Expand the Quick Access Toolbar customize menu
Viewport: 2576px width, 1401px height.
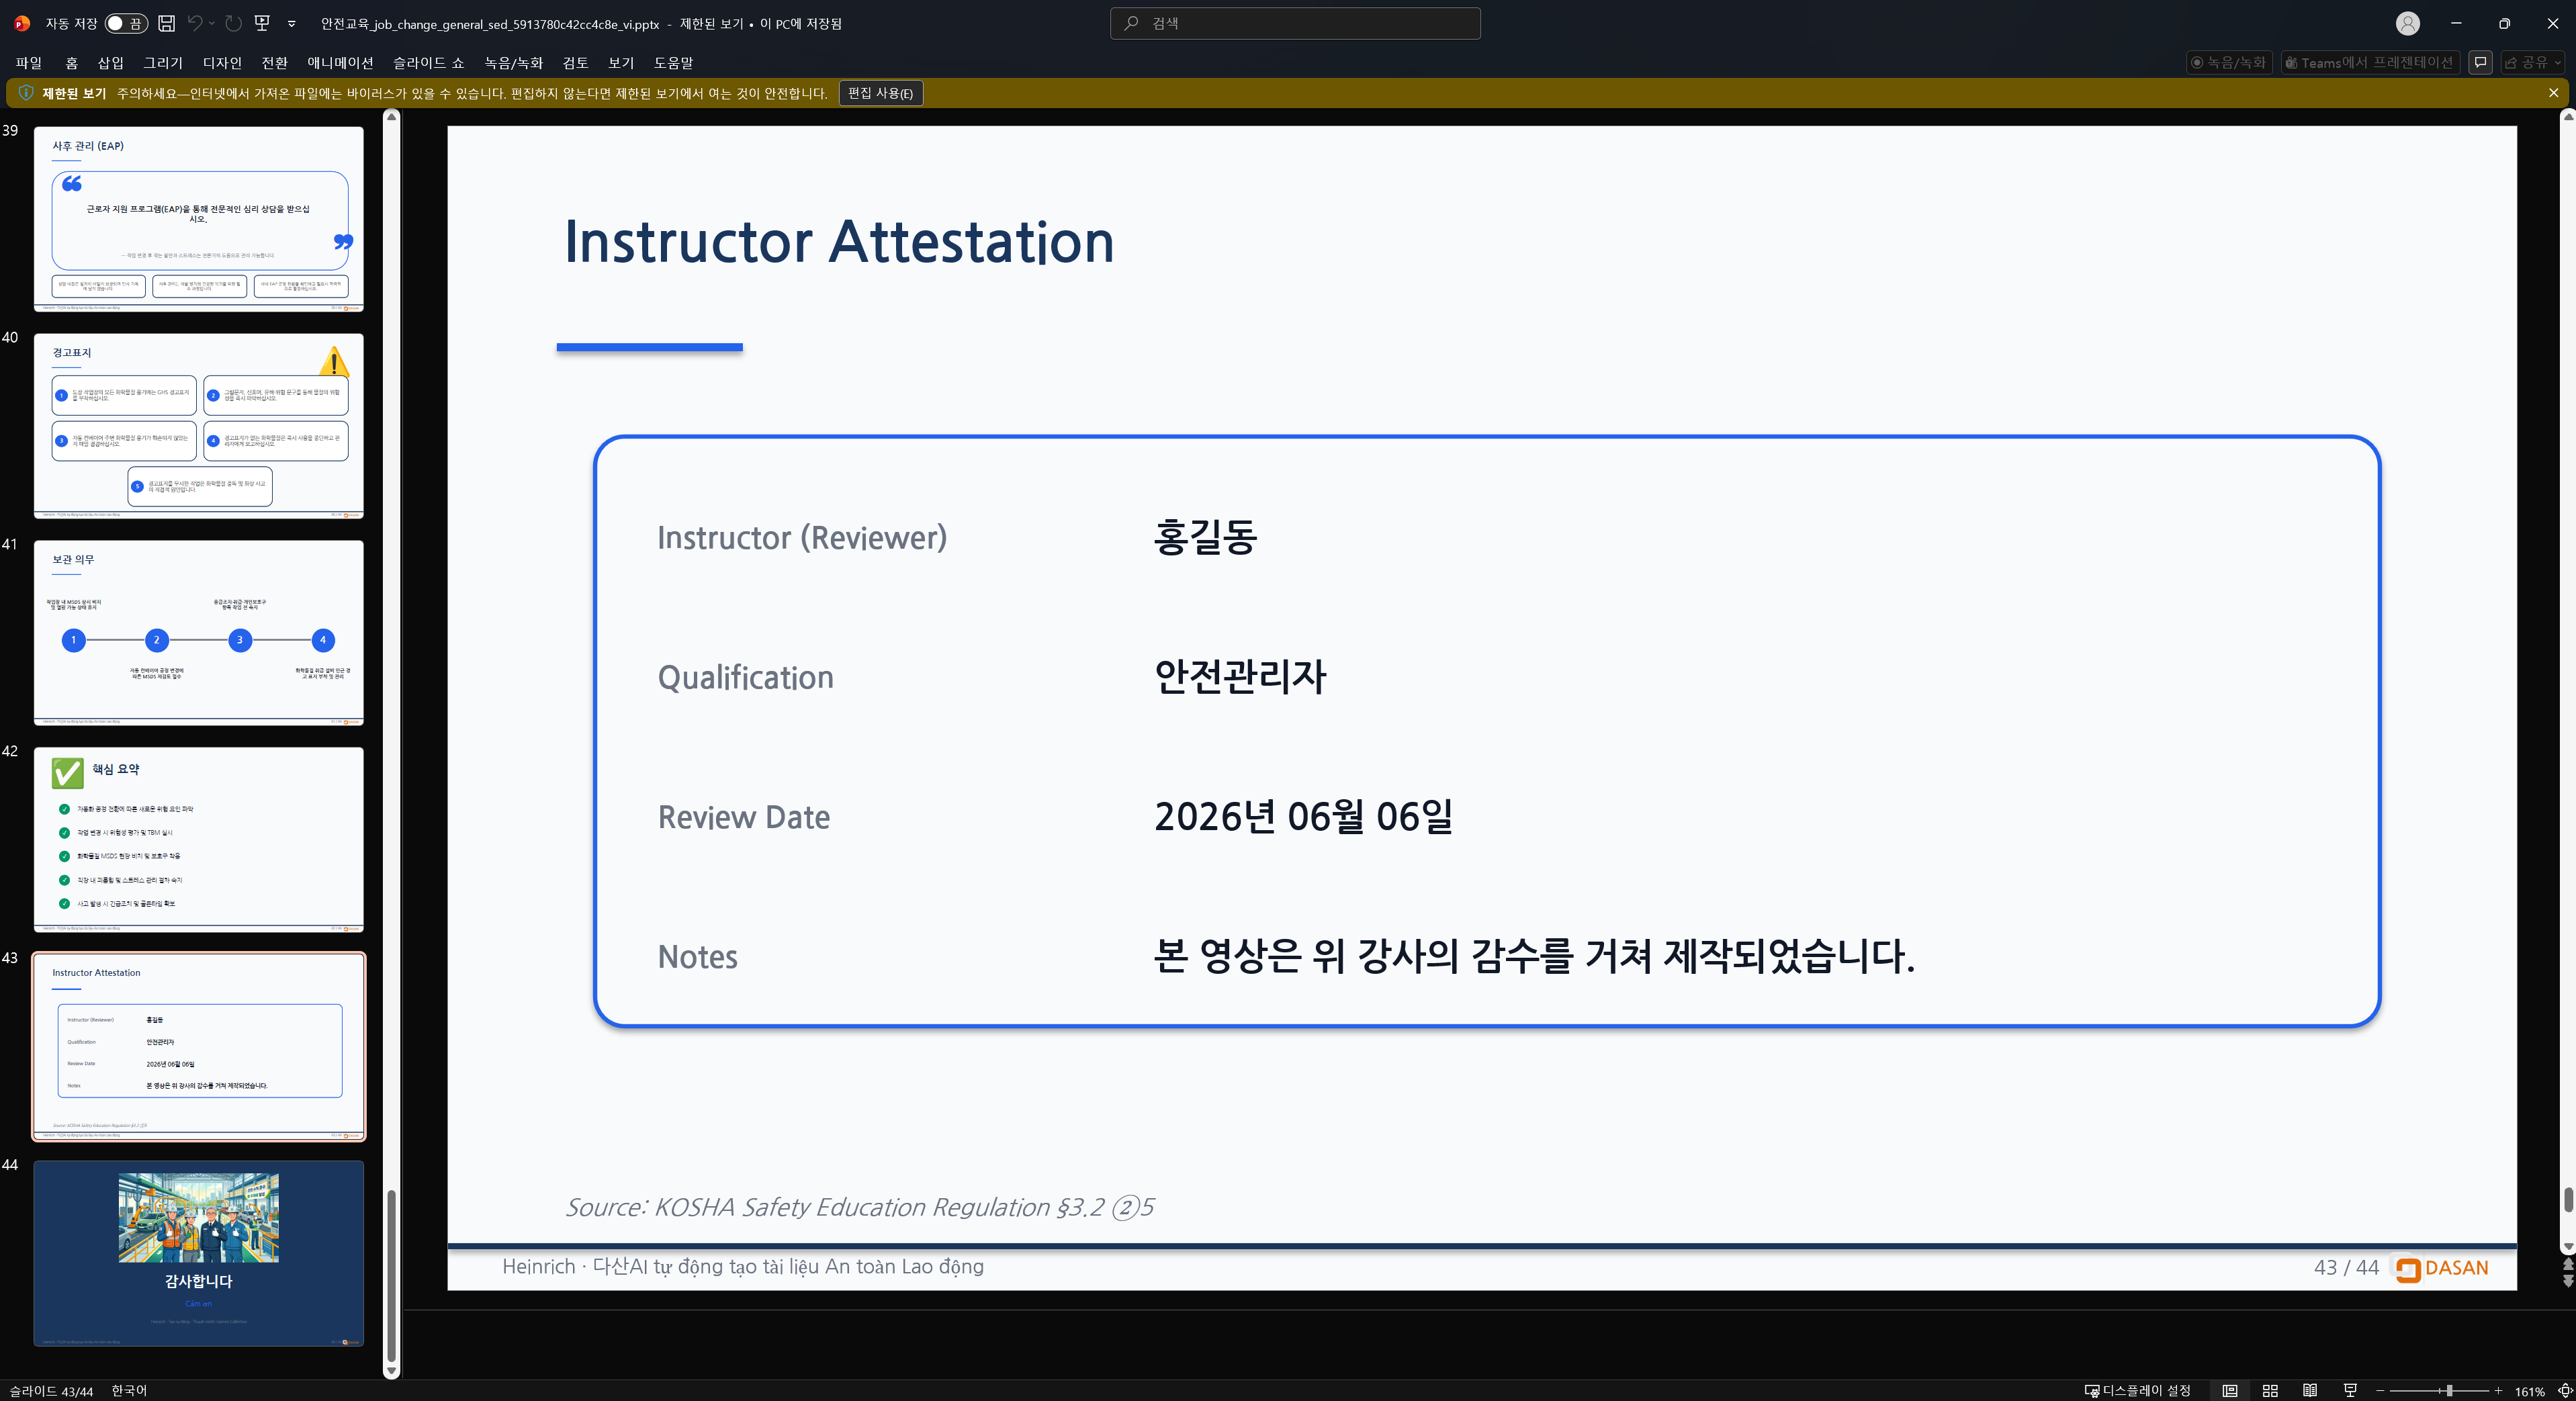click(292, 23)
